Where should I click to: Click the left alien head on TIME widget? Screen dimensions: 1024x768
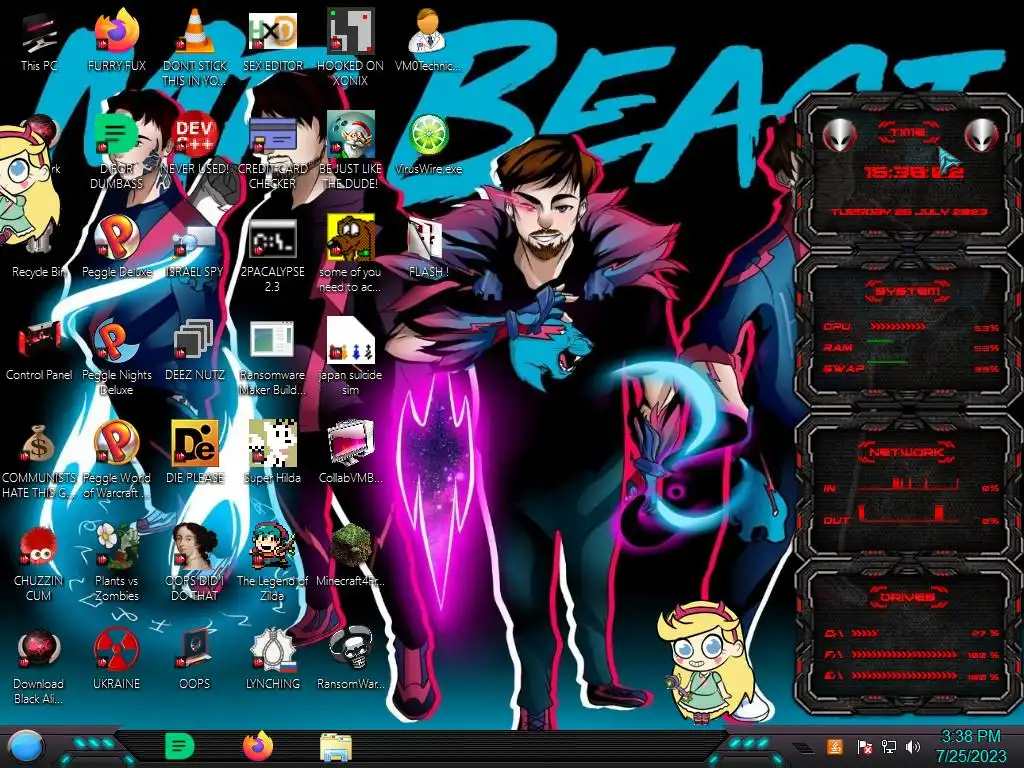click(839, 136)
